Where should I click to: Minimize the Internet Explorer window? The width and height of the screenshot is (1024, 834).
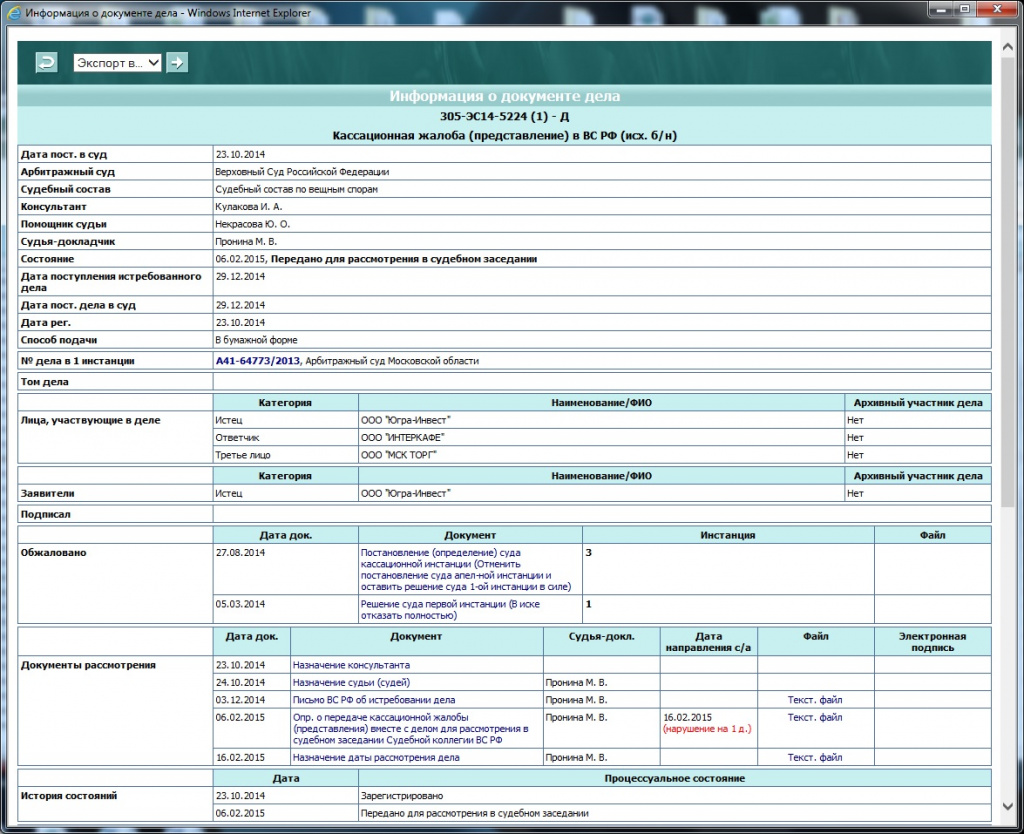coord(941,8)
